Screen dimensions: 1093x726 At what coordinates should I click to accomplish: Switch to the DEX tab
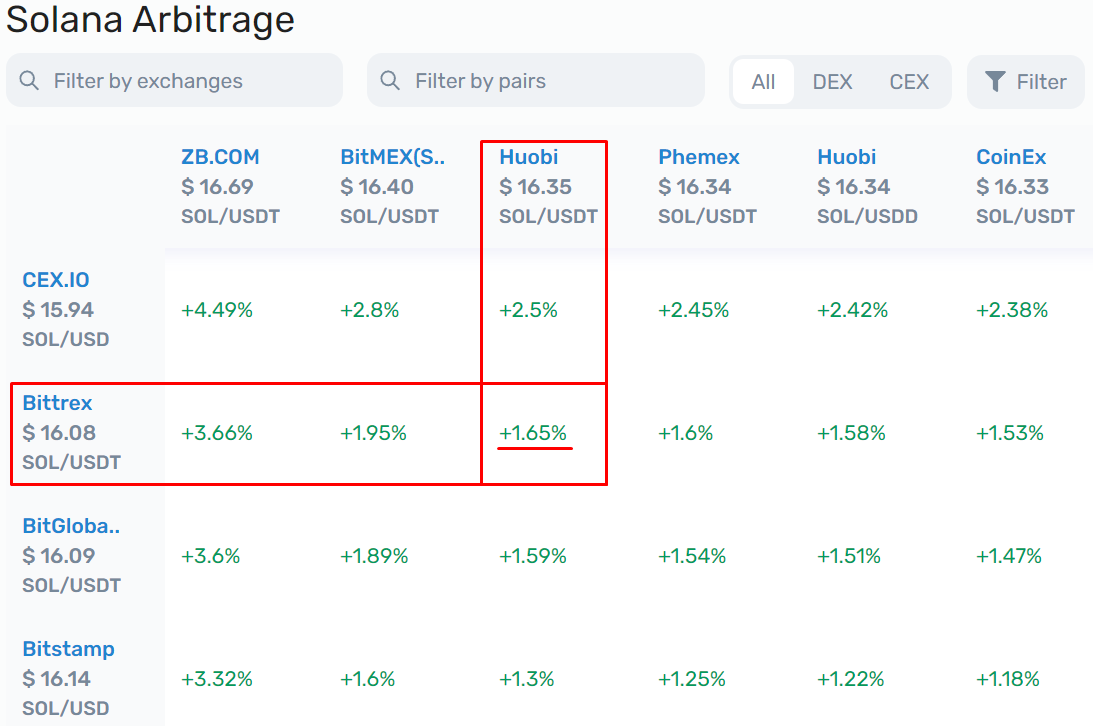click(832, 82)
